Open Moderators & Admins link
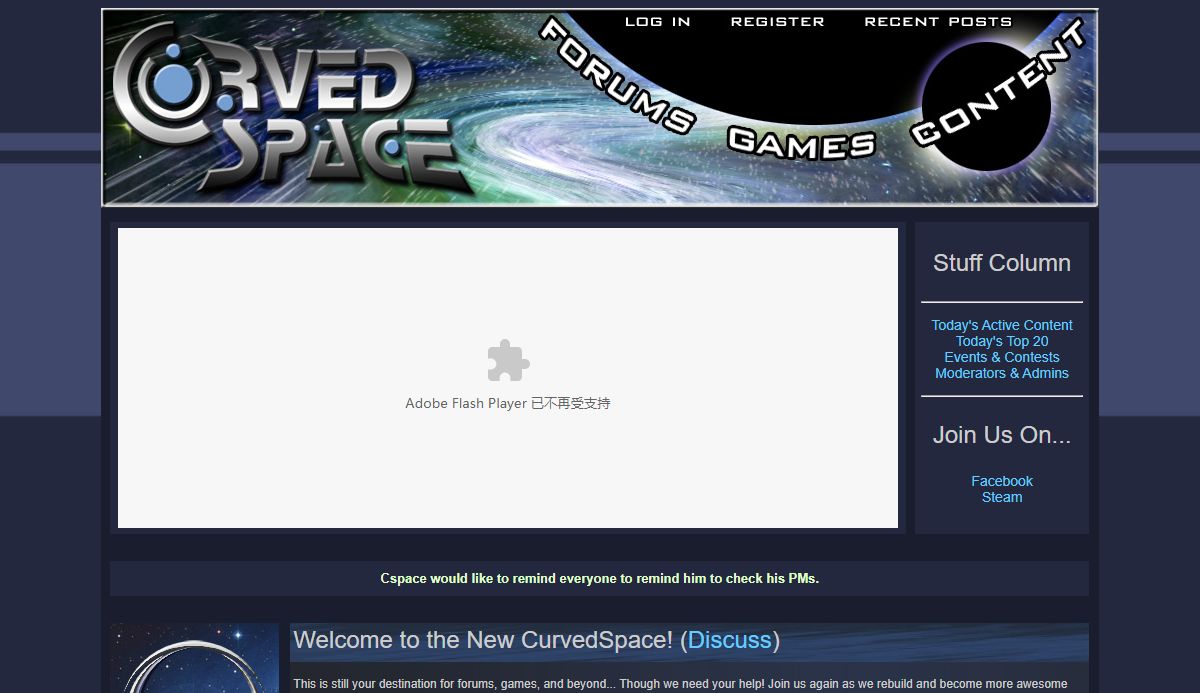The width and height of the screenshot is (1200, 693). pos(1002,373)
